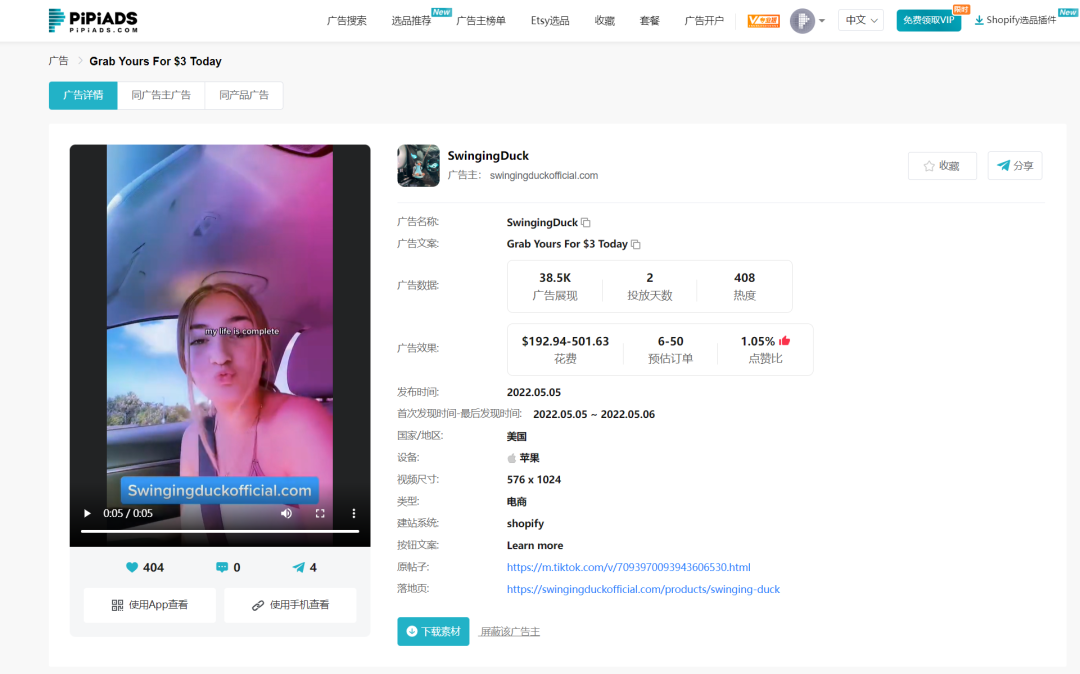Screen dimensions: 1080x674
Task: Open 广告搜索 menu
Action: (x=346, y=21)
